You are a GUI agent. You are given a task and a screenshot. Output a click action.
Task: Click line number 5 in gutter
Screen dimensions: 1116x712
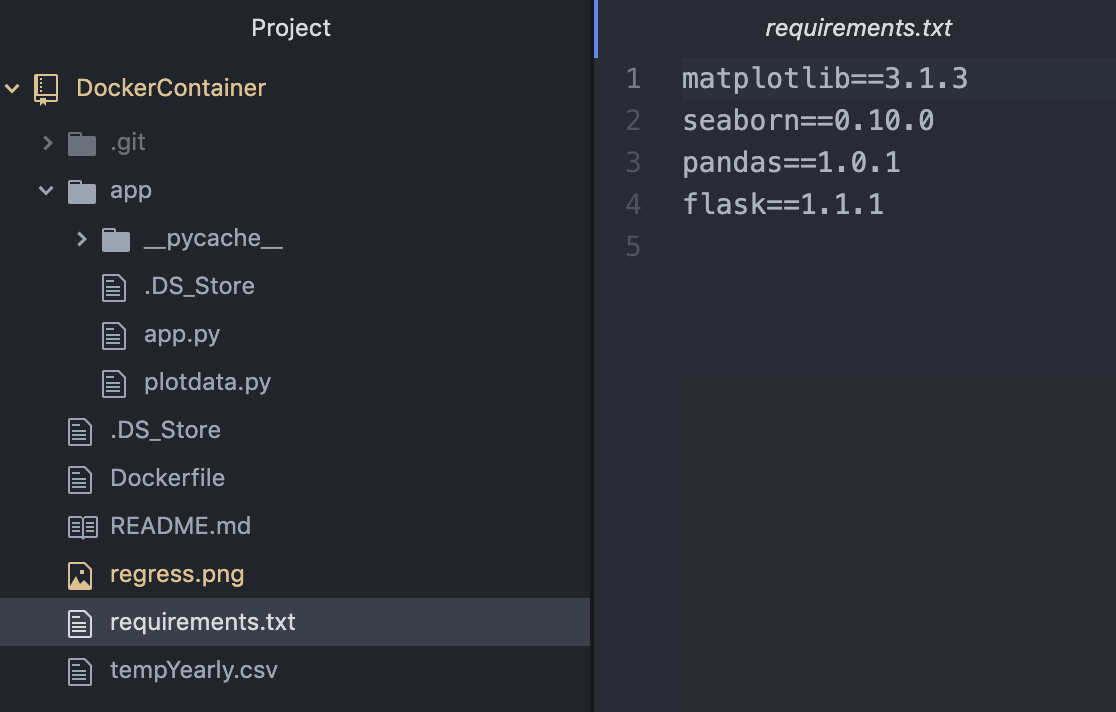633,246
